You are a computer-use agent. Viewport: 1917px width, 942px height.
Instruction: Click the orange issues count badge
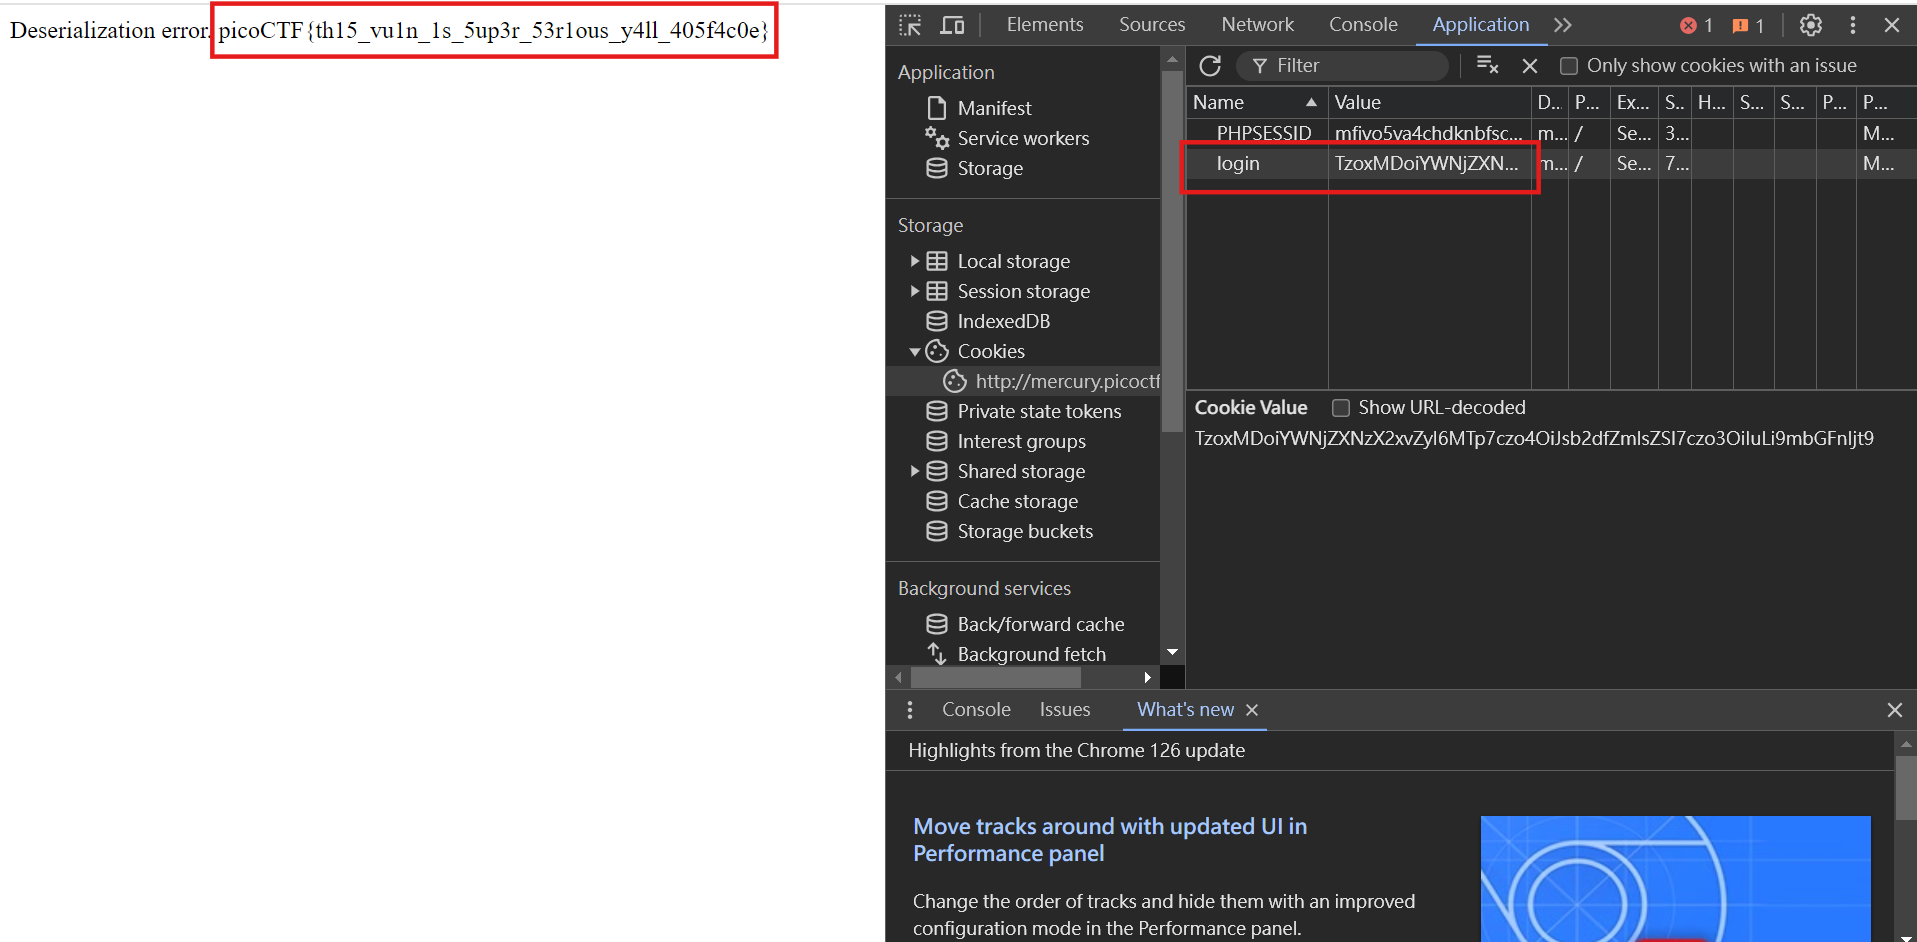(x=1748, y=25)
